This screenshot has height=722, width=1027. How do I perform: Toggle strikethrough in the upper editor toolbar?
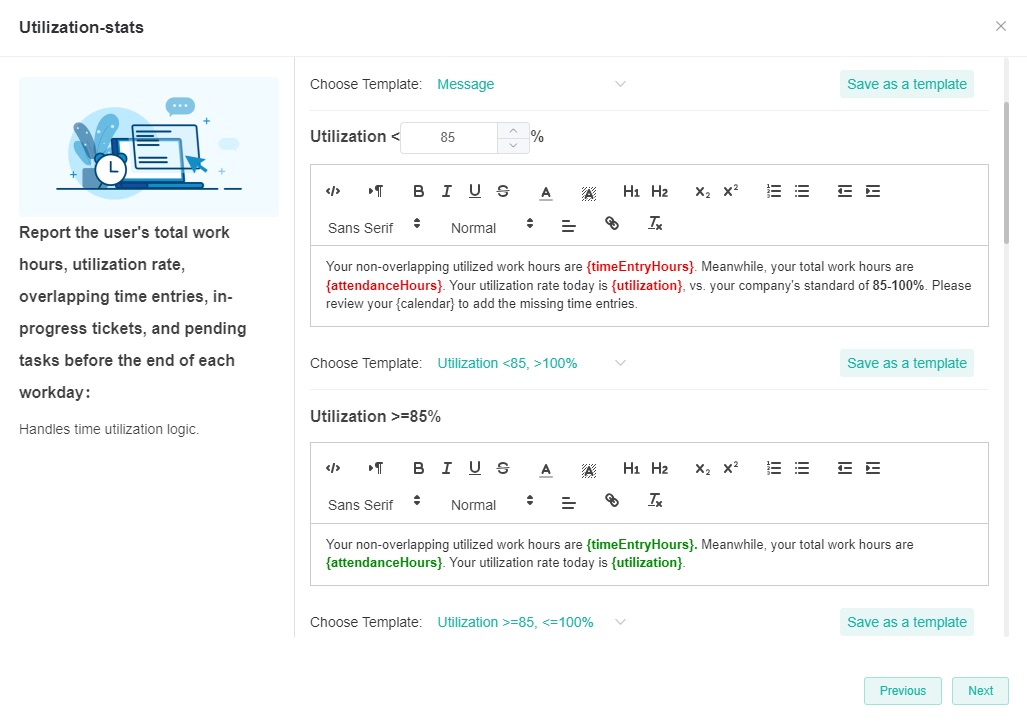click(503, 191)
